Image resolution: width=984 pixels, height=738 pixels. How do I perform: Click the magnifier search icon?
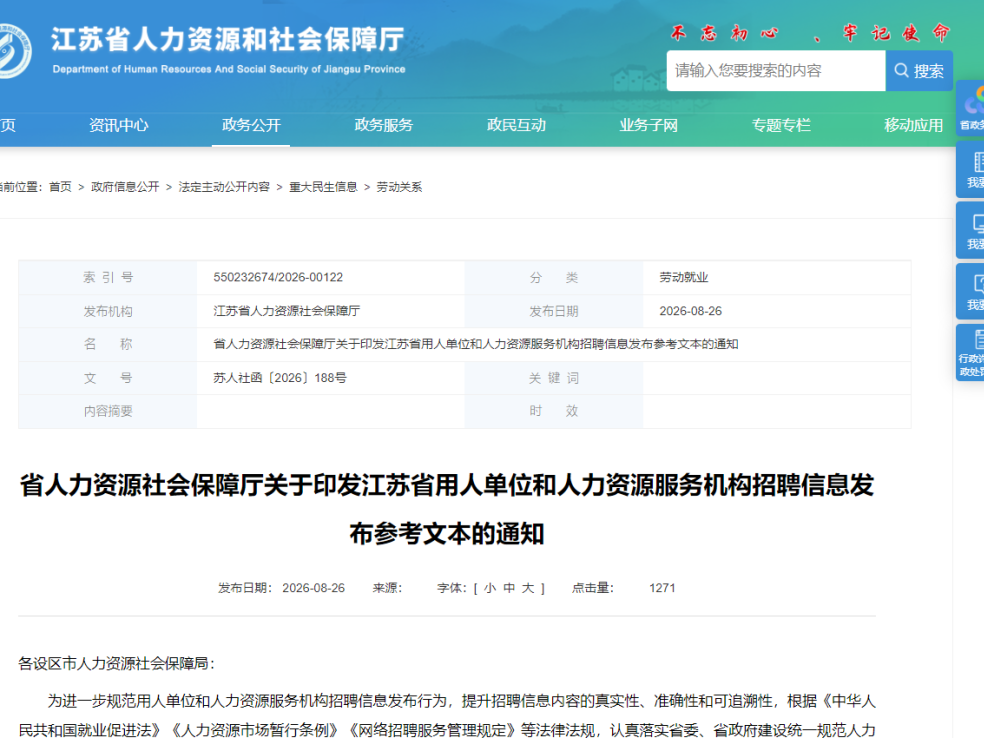point(901,70)
